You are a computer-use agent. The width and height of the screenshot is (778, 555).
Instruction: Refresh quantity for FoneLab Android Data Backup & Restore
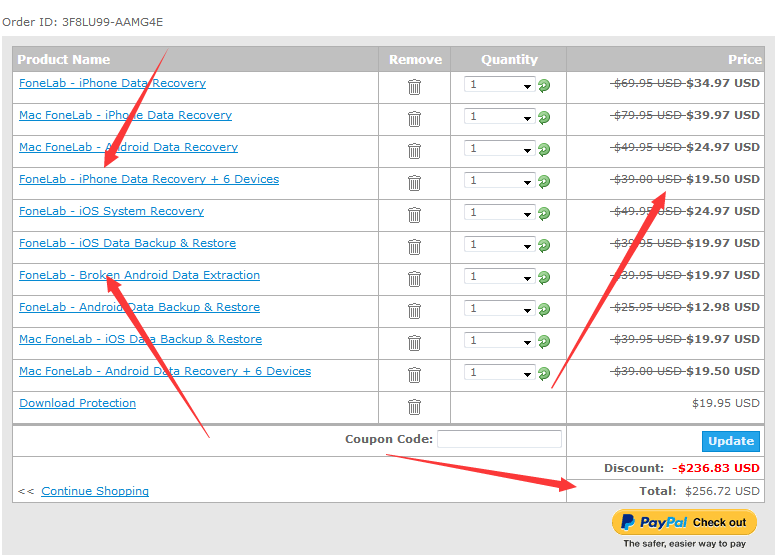coord(544,309)
